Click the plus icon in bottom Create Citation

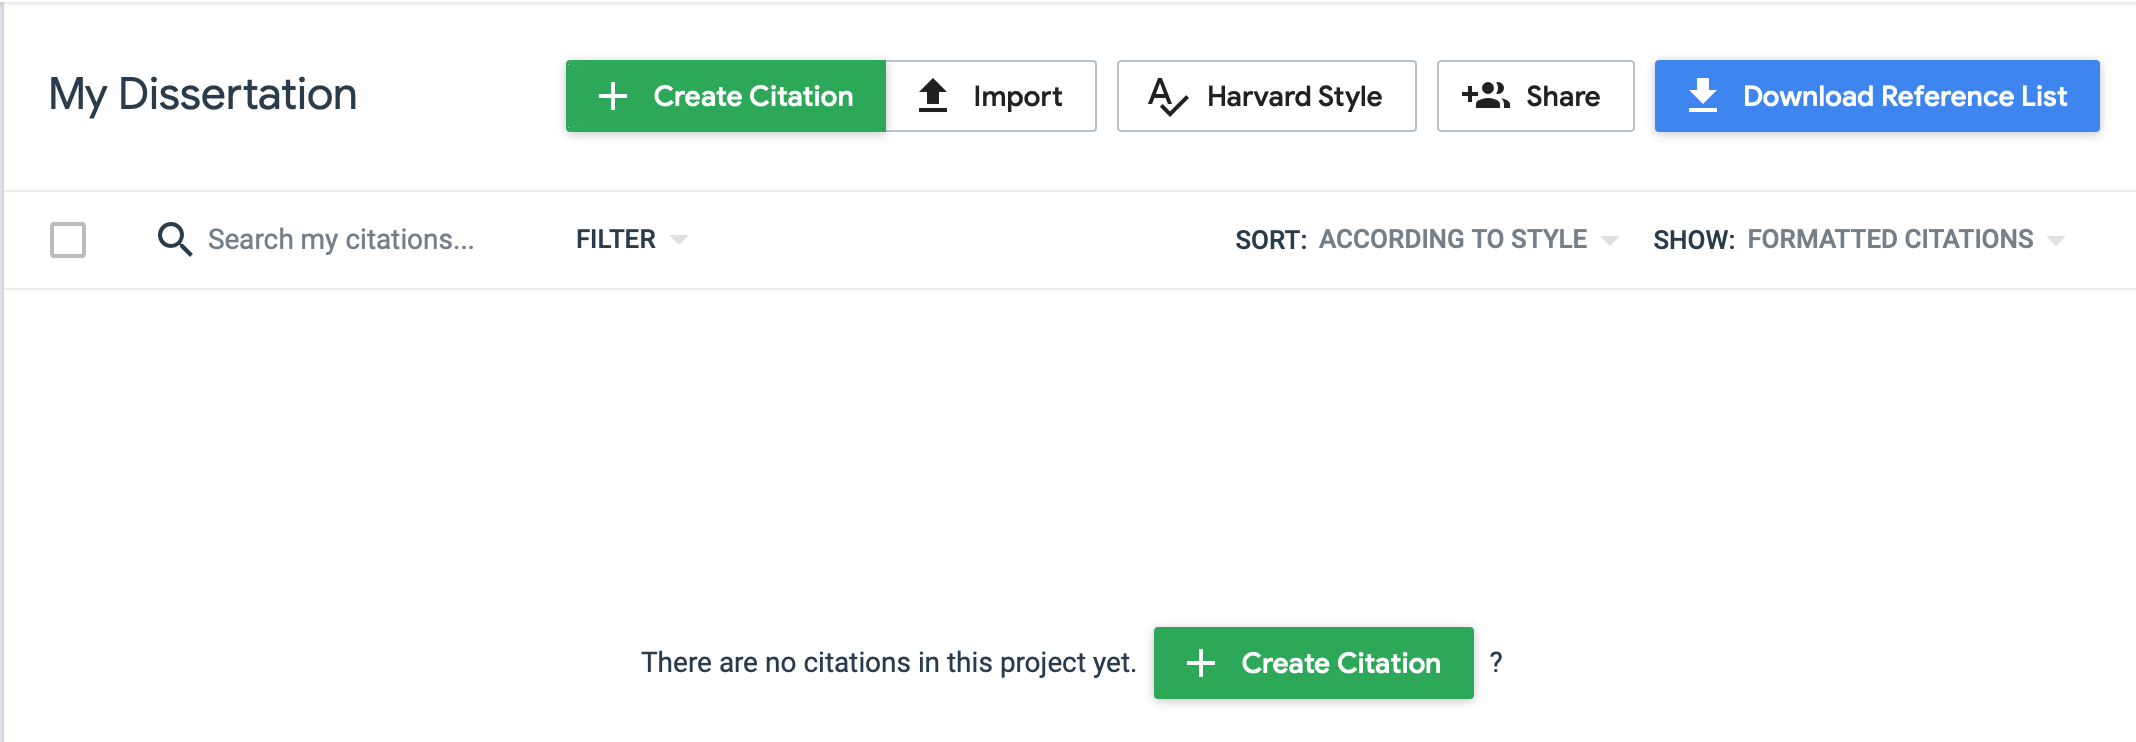pyautogui.click(x=1201, y=663)
